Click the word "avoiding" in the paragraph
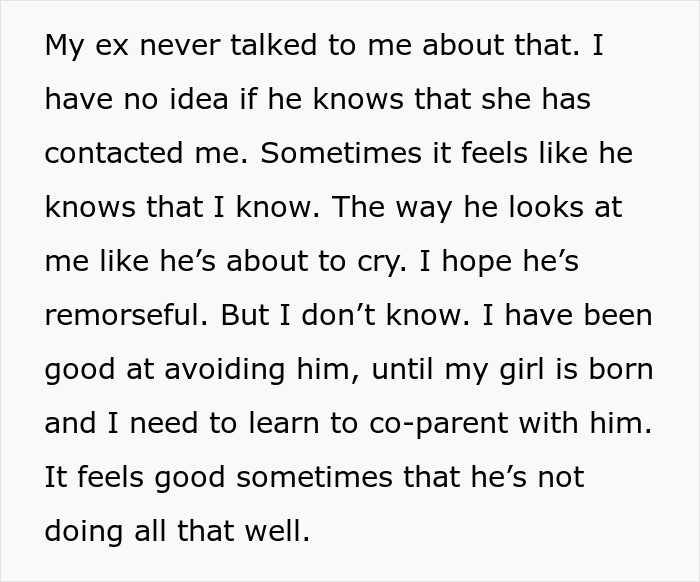The height and width of the screenshot is (582, 700). click(210, 369)
